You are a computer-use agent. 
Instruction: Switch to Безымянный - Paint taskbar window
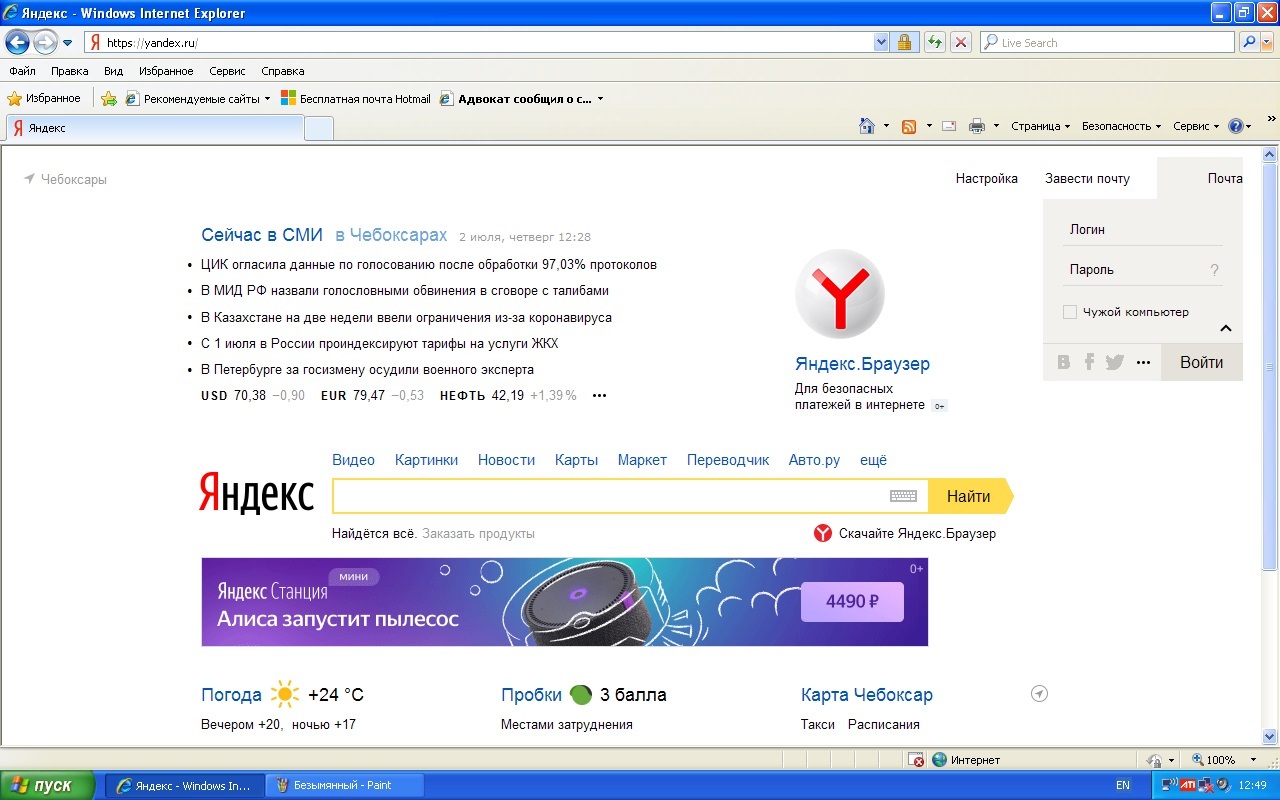click(x=345, y=785)
